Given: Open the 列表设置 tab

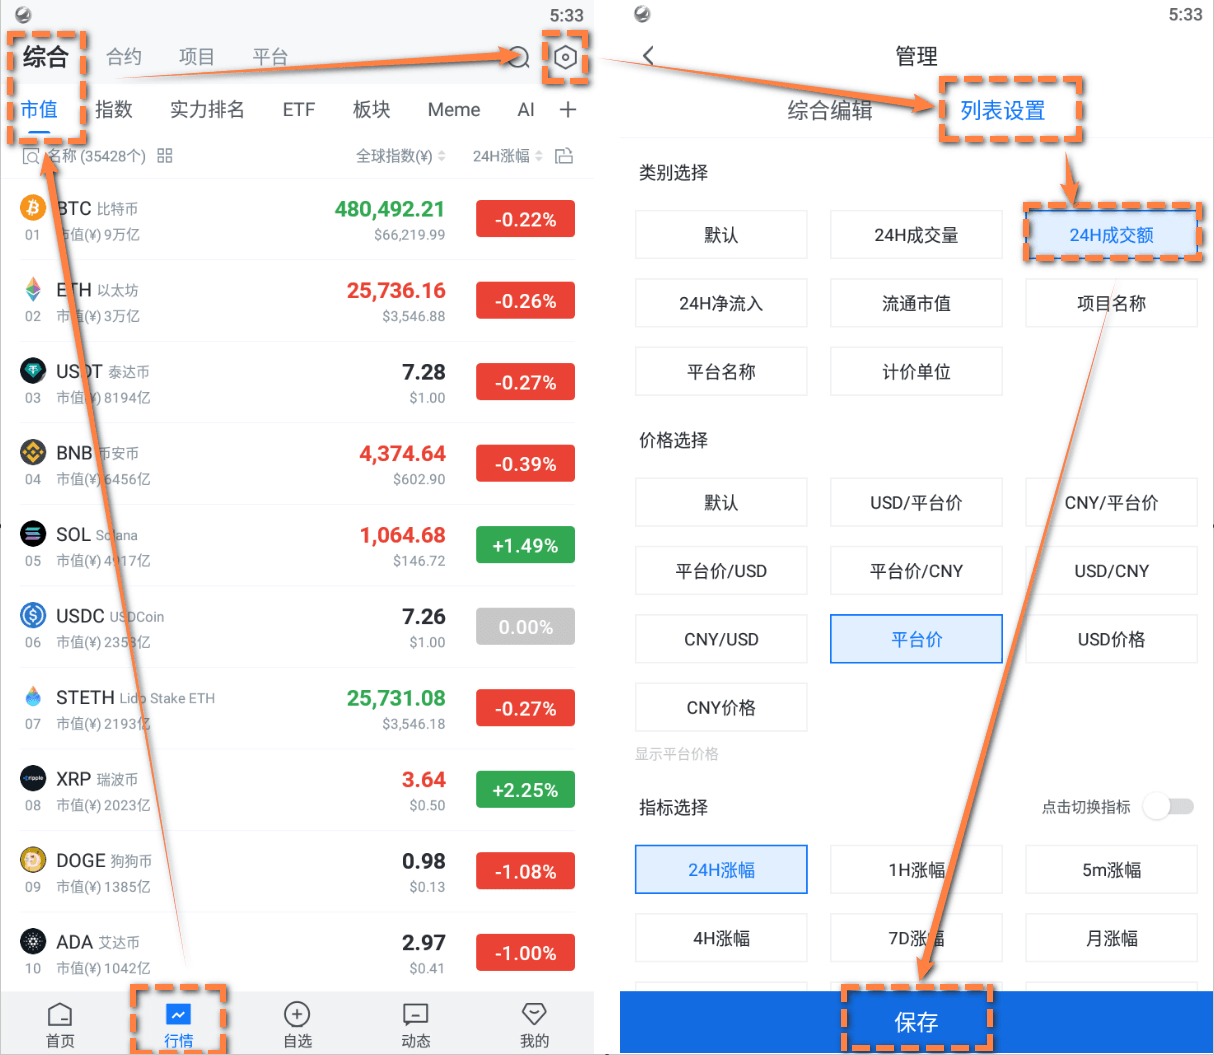Looking at the screenshot, I should point(1003,111).
